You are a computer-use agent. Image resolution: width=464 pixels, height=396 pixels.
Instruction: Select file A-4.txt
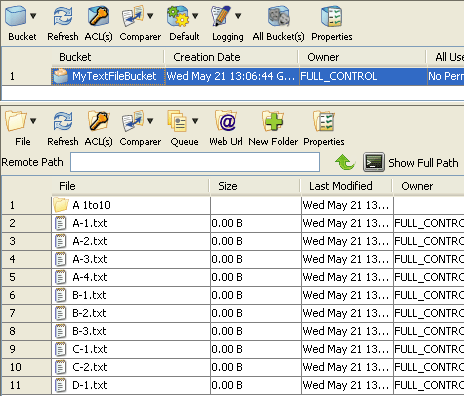[x=233, y=277]
